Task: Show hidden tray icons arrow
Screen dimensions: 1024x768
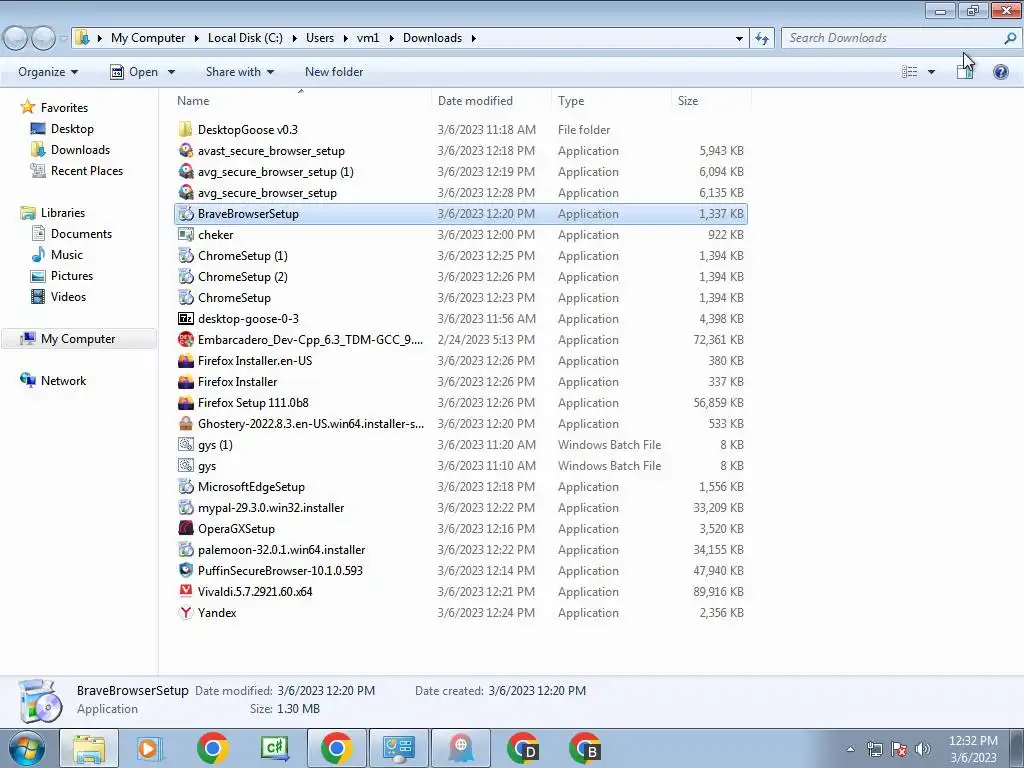Action: pyautogui.click(x=850, y=749)
